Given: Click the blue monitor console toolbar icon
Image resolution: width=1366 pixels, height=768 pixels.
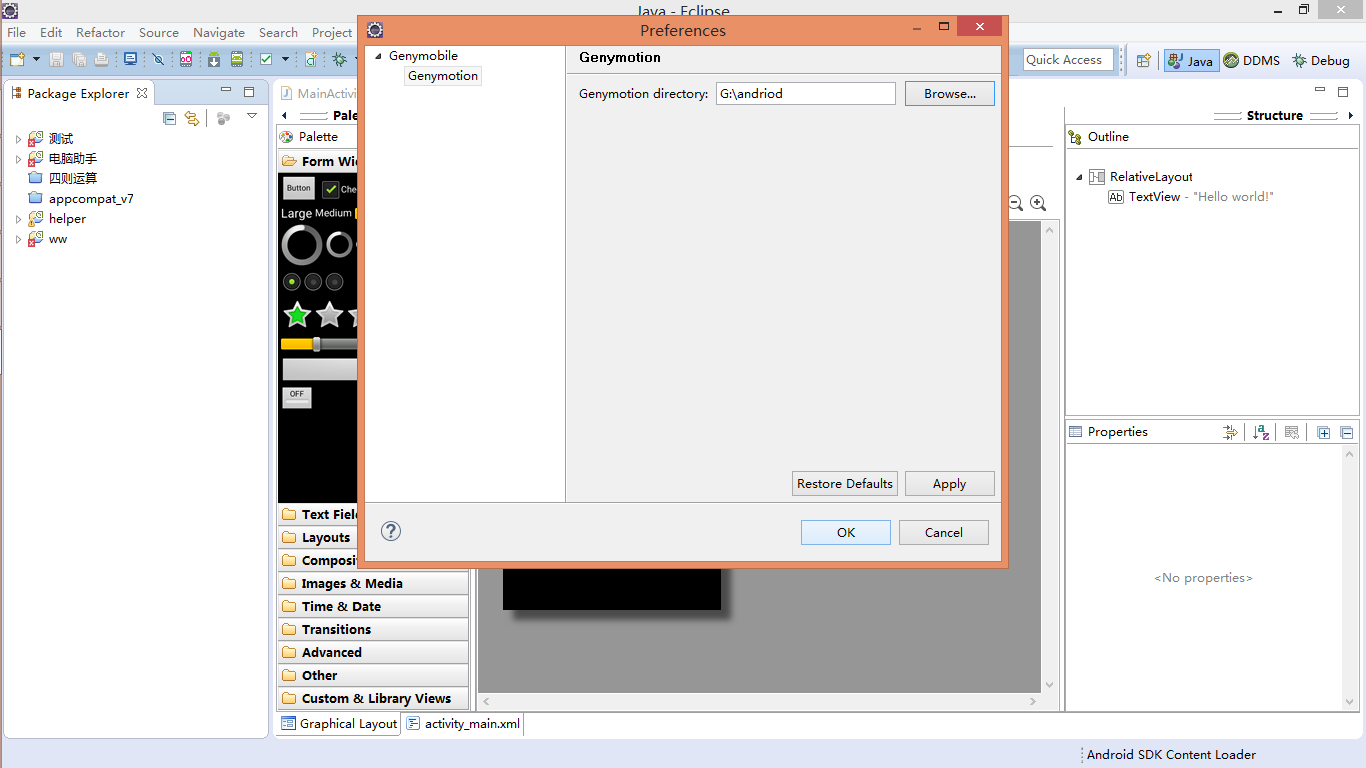Looking at the screenshot, I should point(130,60).
